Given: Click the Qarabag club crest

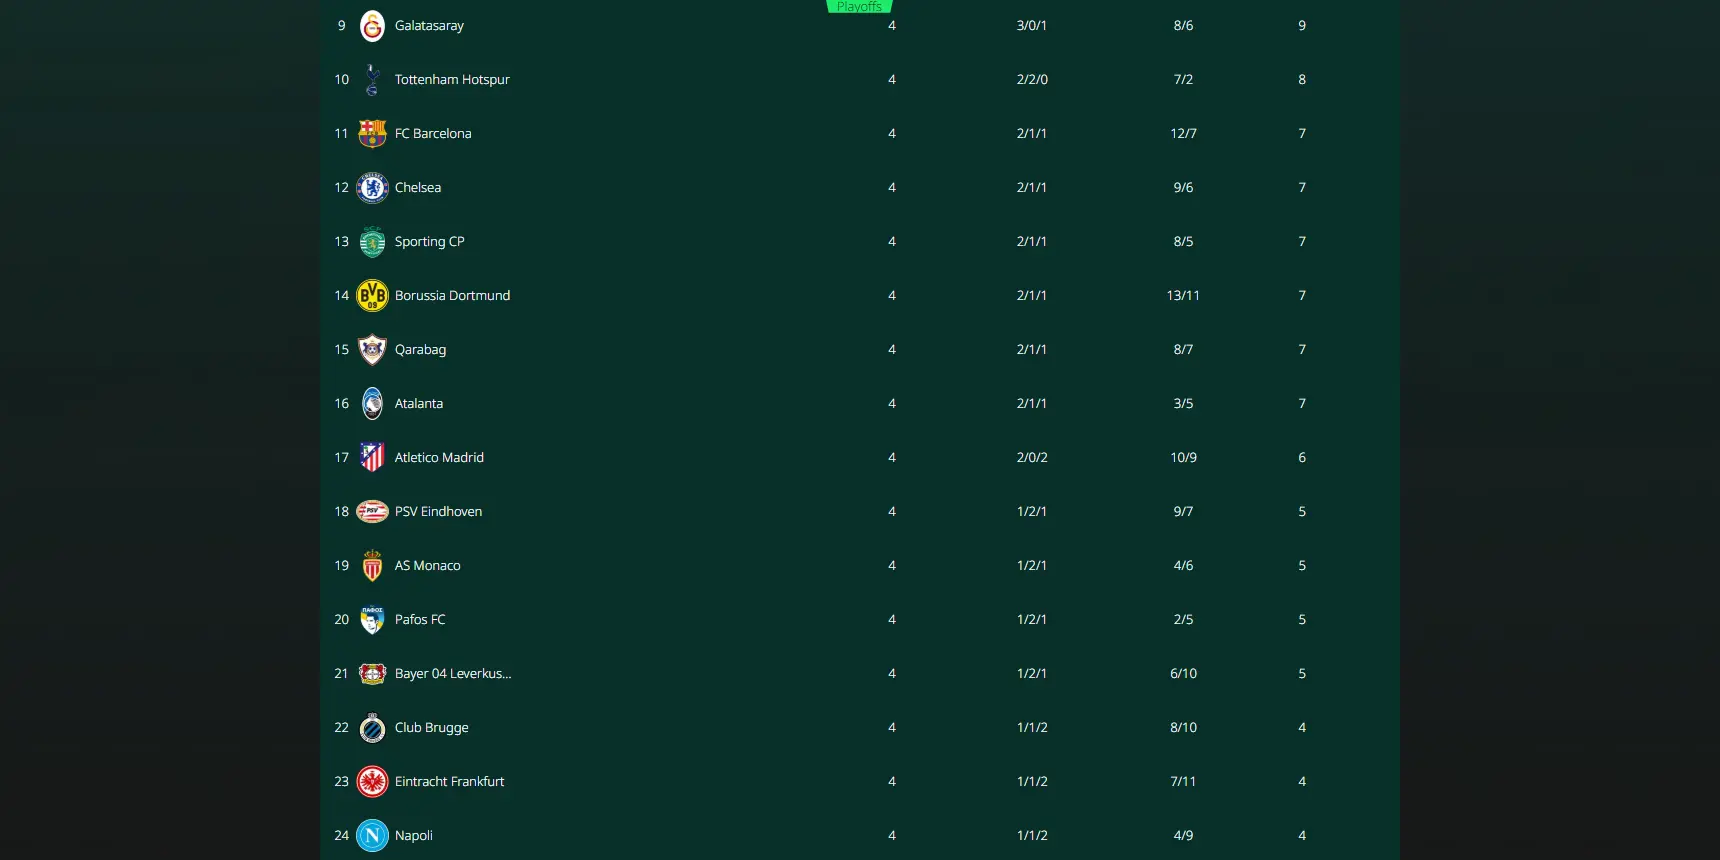Looking at the screenshot, I should point(372,350).
